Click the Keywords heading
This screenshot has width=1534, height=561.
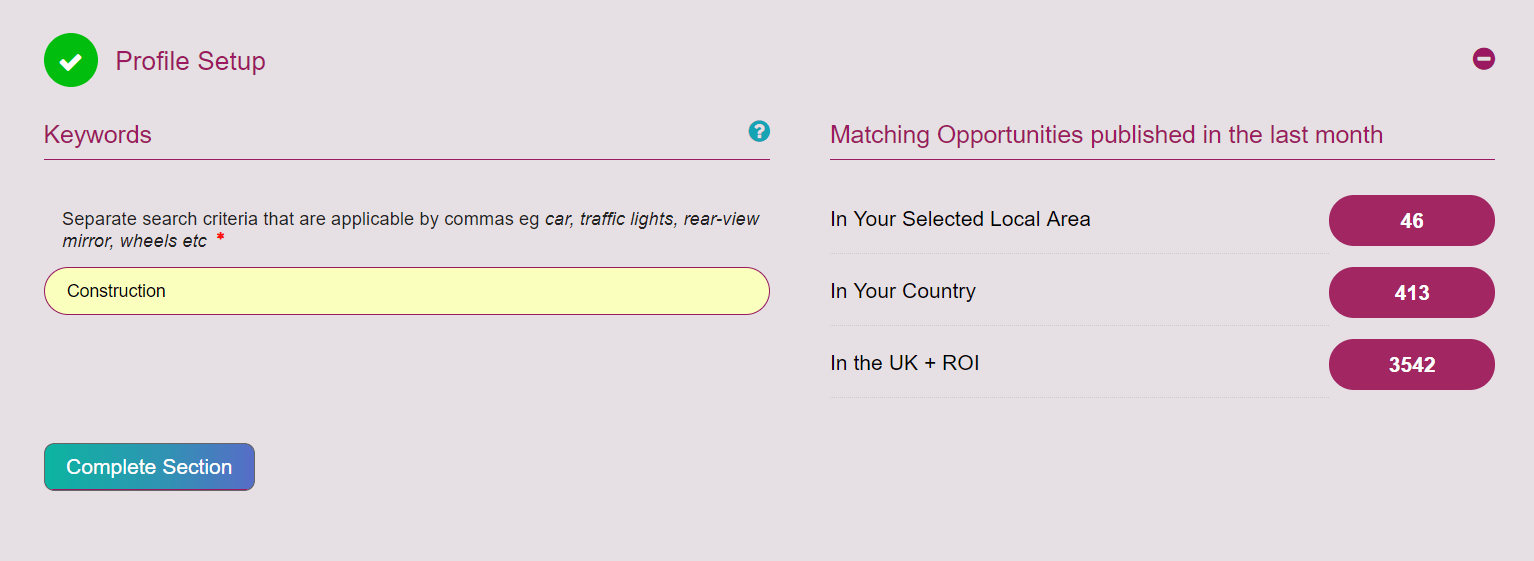point(98,135)
